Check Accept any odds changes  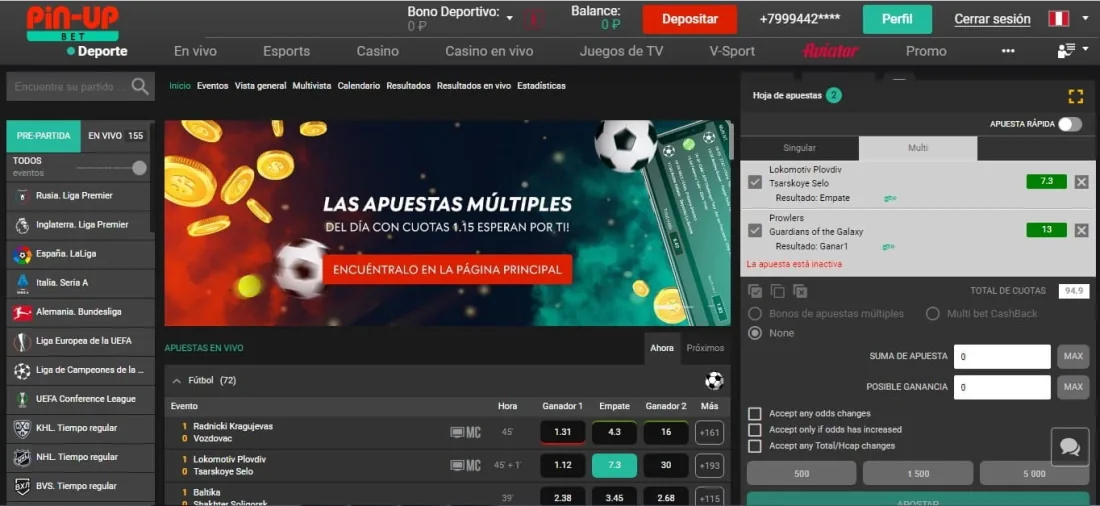(x=755, y=413)
